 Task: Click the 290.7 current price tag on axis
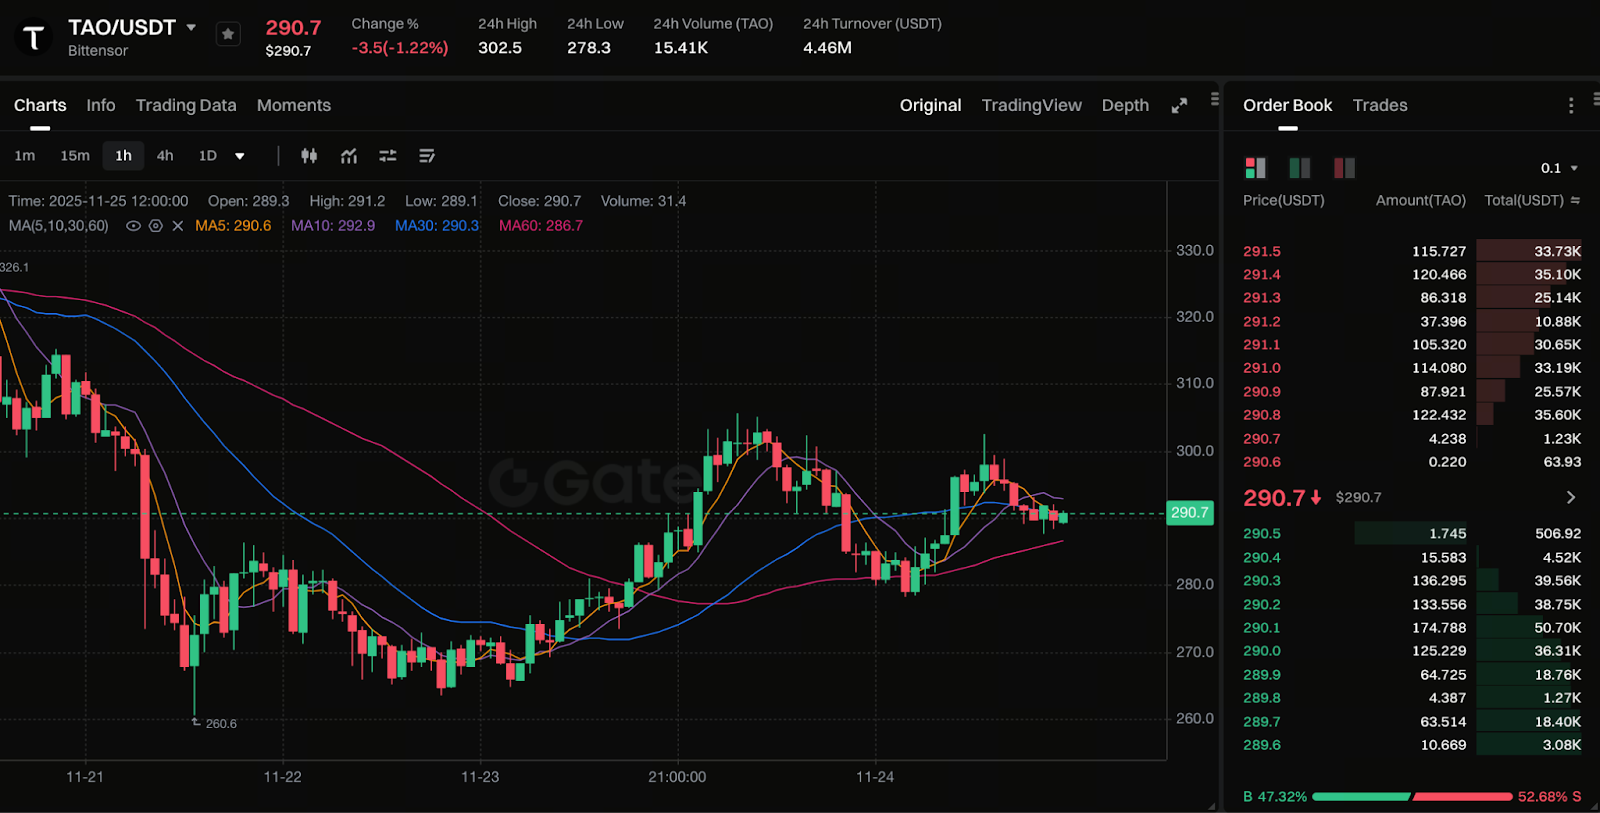(1190, 513)
